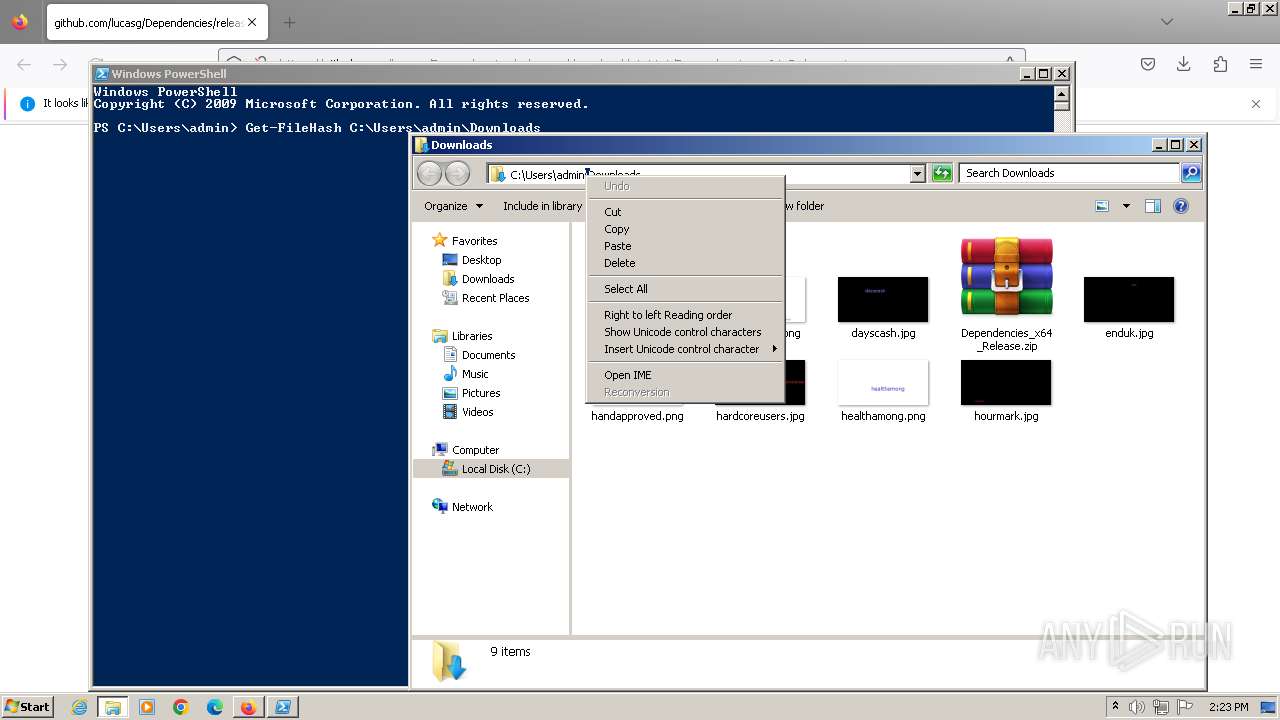1280x720 pixels.
Task: Launch Chrome from the taskbar
Action: pyautogui.click(x=181, y=707)
